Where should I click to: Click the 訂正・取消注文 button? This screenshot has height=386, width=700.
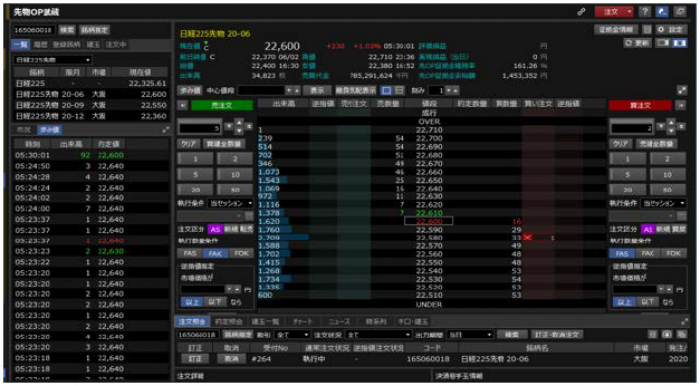(557, 334)
